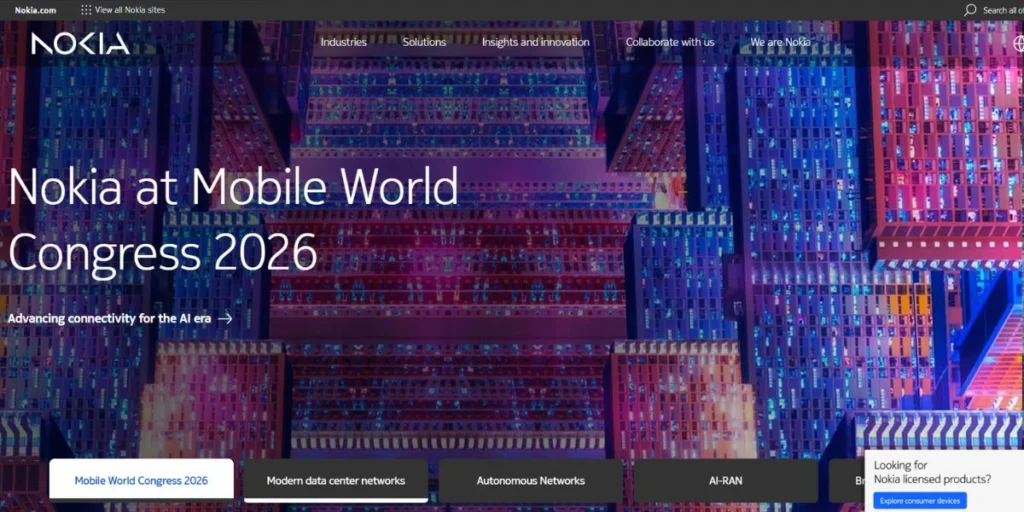Click the Nokia logo
Viewport: 1024px width, 512px height.
point(80,44)
